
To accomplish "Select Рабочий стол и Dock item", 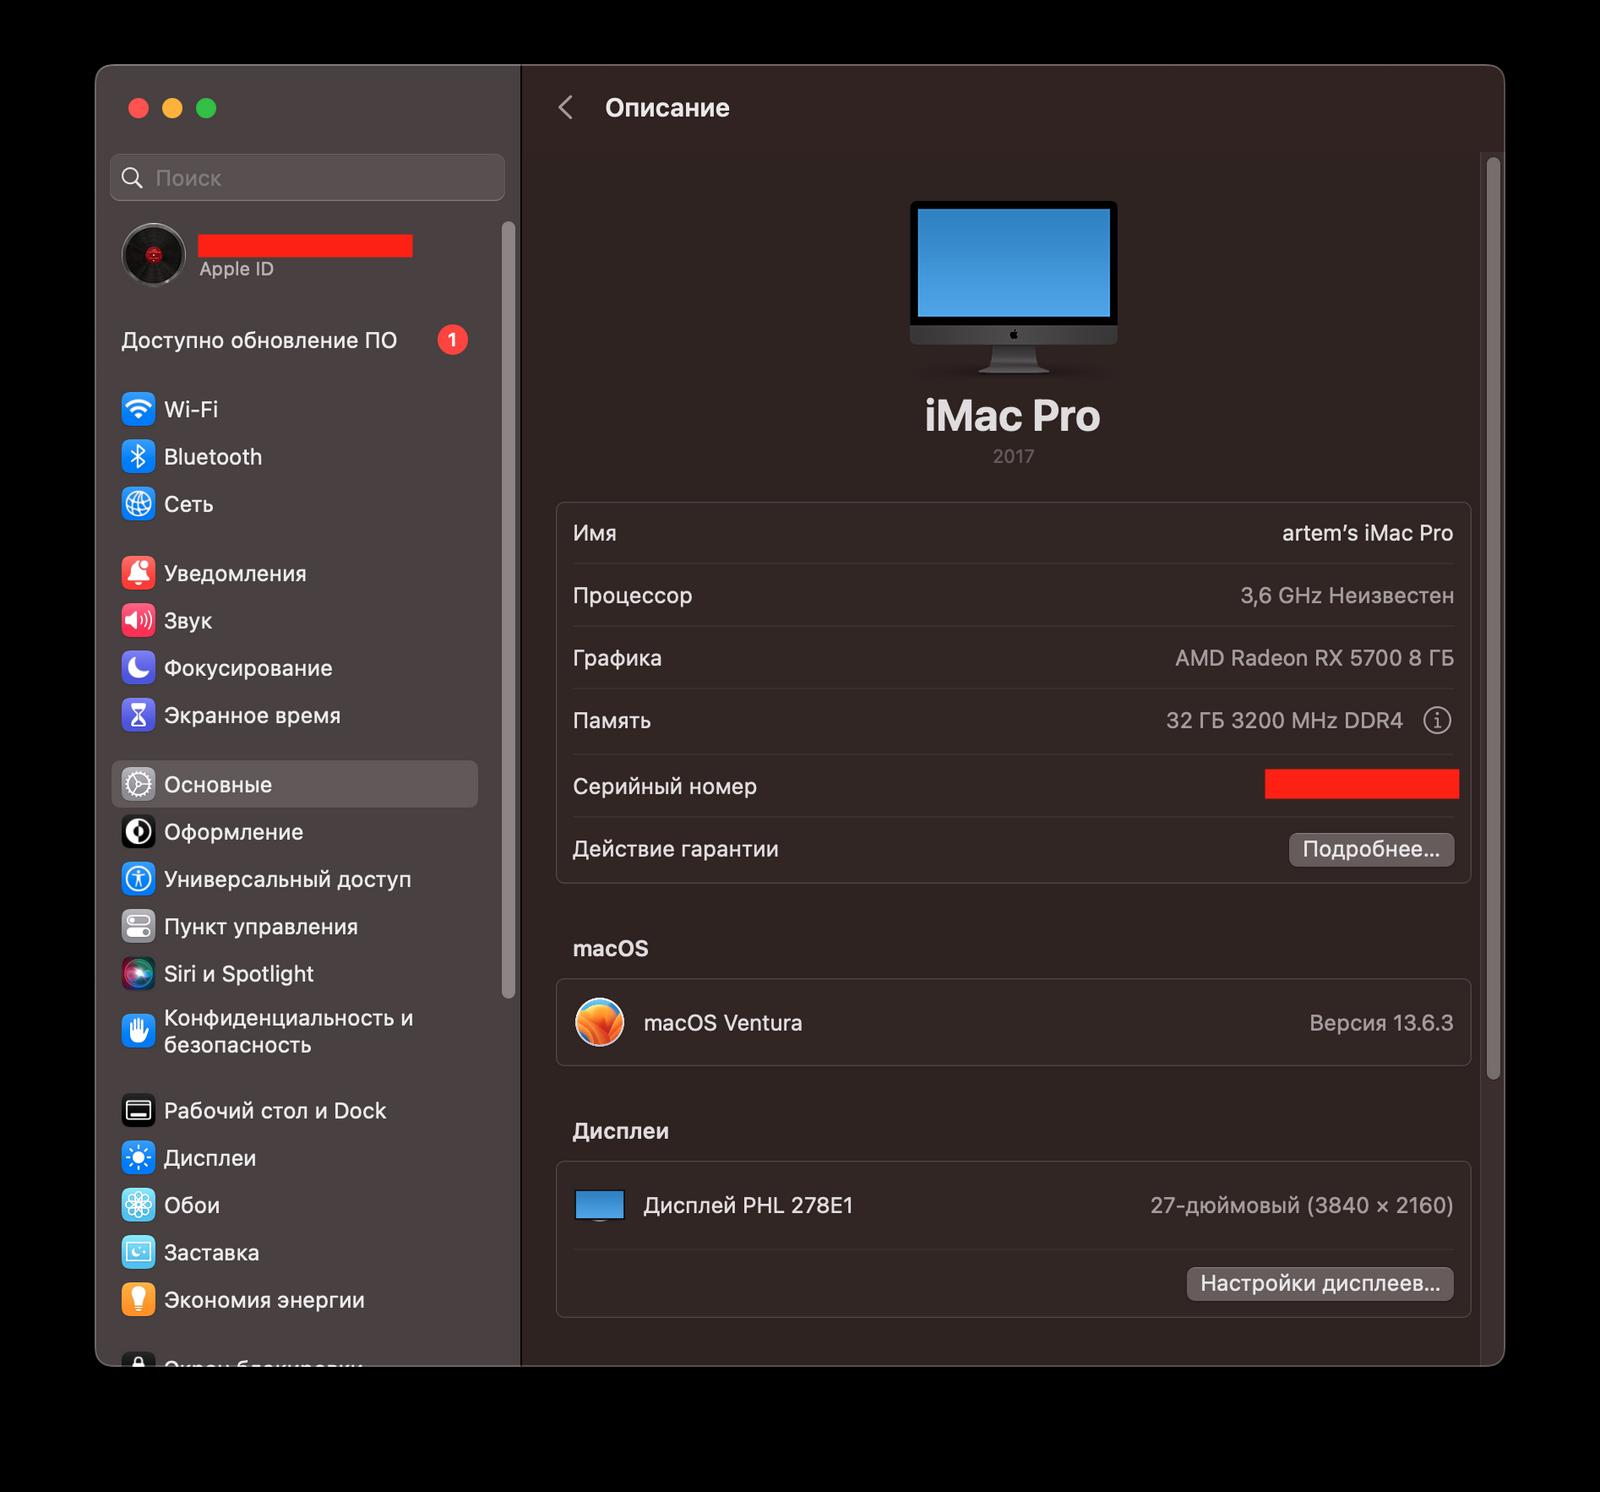I will [x=274, y=1111].
